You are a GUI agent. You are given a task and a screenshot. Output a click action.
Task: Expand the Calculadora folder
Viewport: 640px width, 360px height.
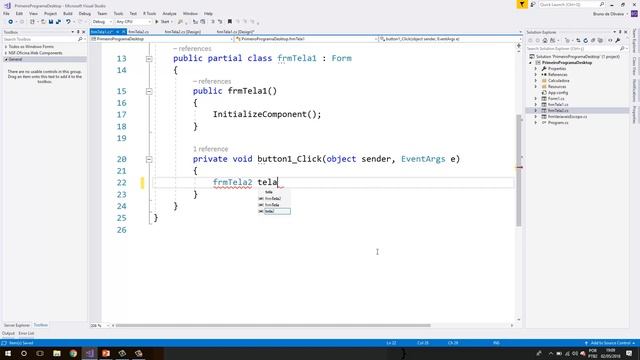click(x=536, y=81)
